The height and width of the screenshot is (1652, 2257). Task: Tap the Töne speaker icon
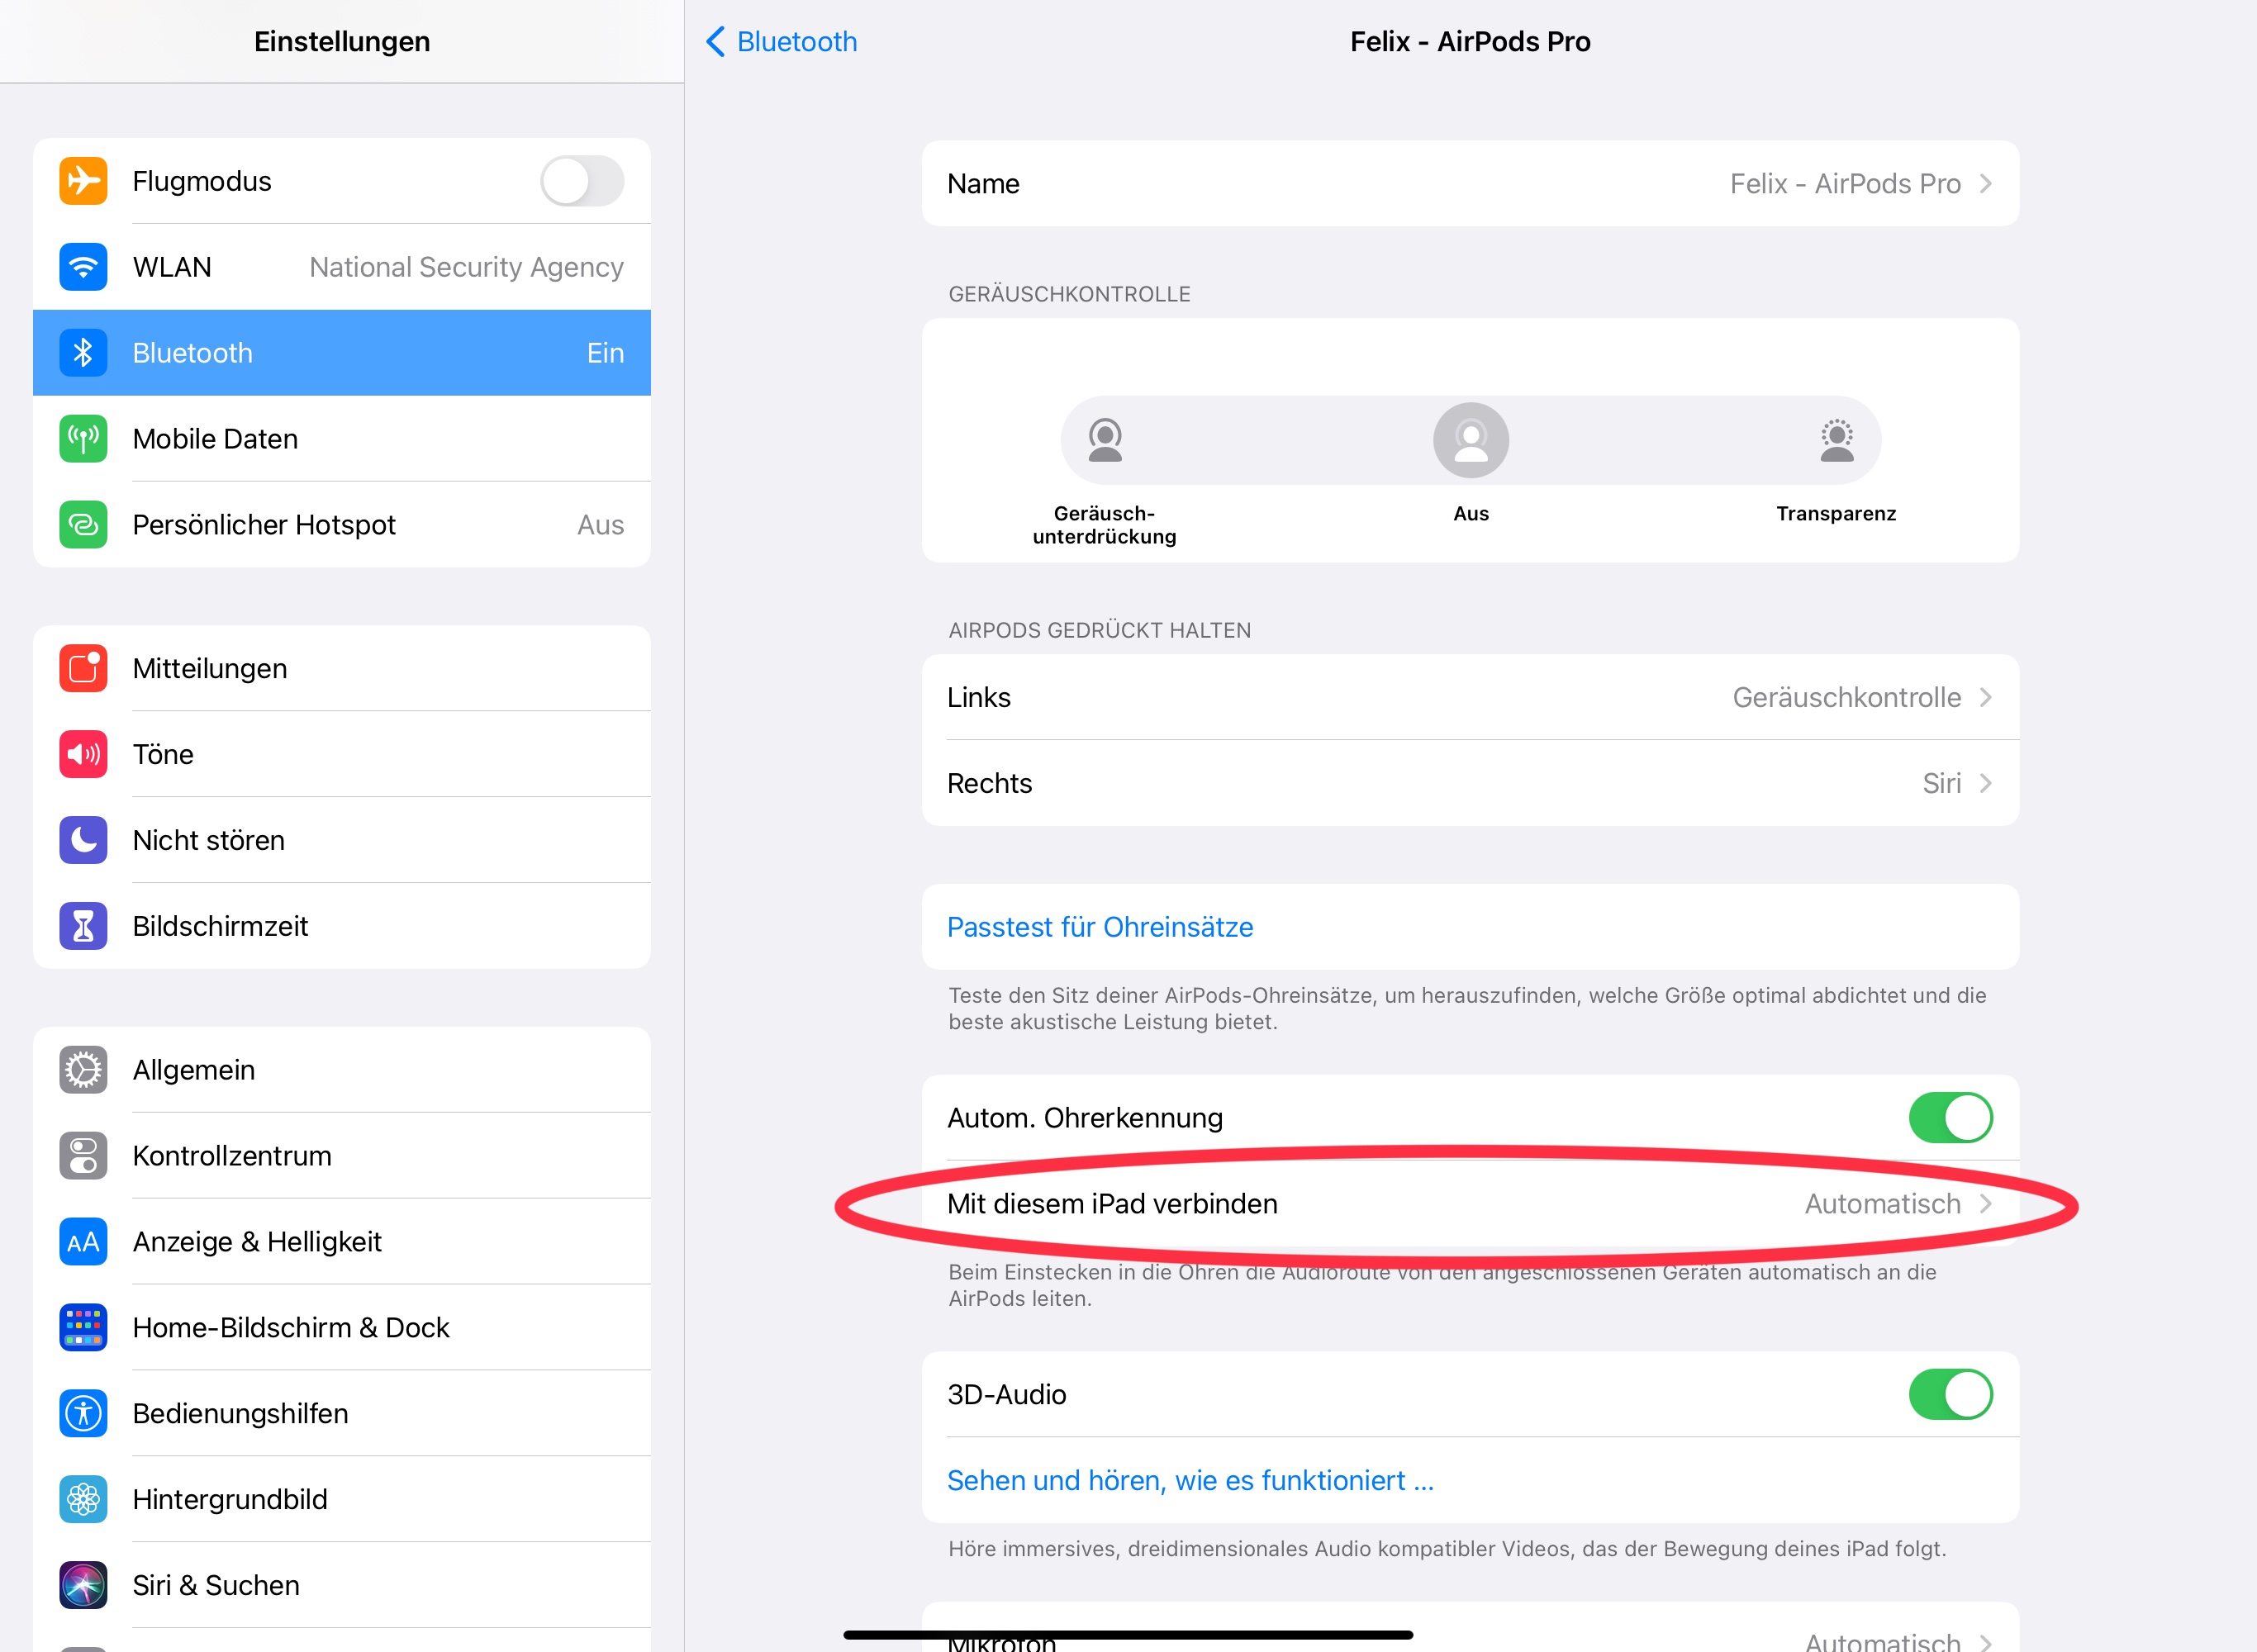(x=83, y=754)
